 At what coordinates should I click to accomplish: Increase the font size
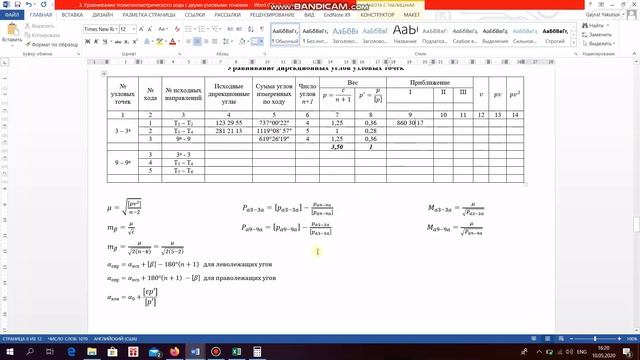click(x=141, y=29)
